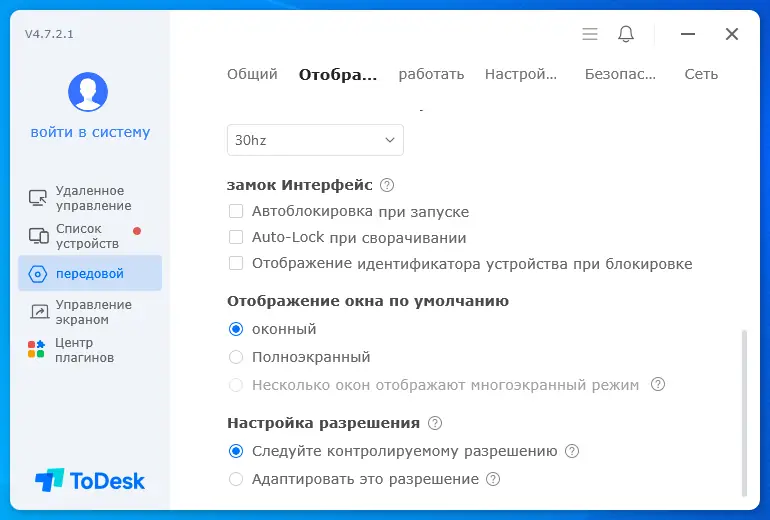Open передовой sidebar item
The width and height of the screenshot is (770, 520).
pos(90,273)
